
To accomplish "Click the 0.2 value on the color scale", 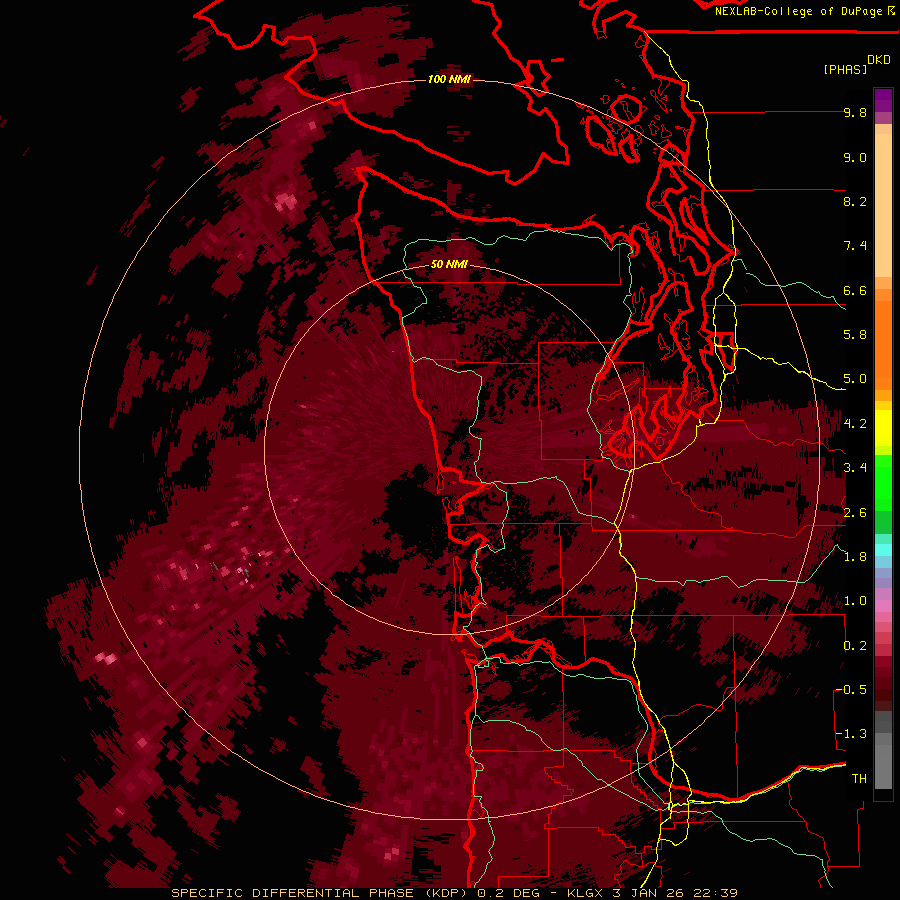I will point(855,646).
